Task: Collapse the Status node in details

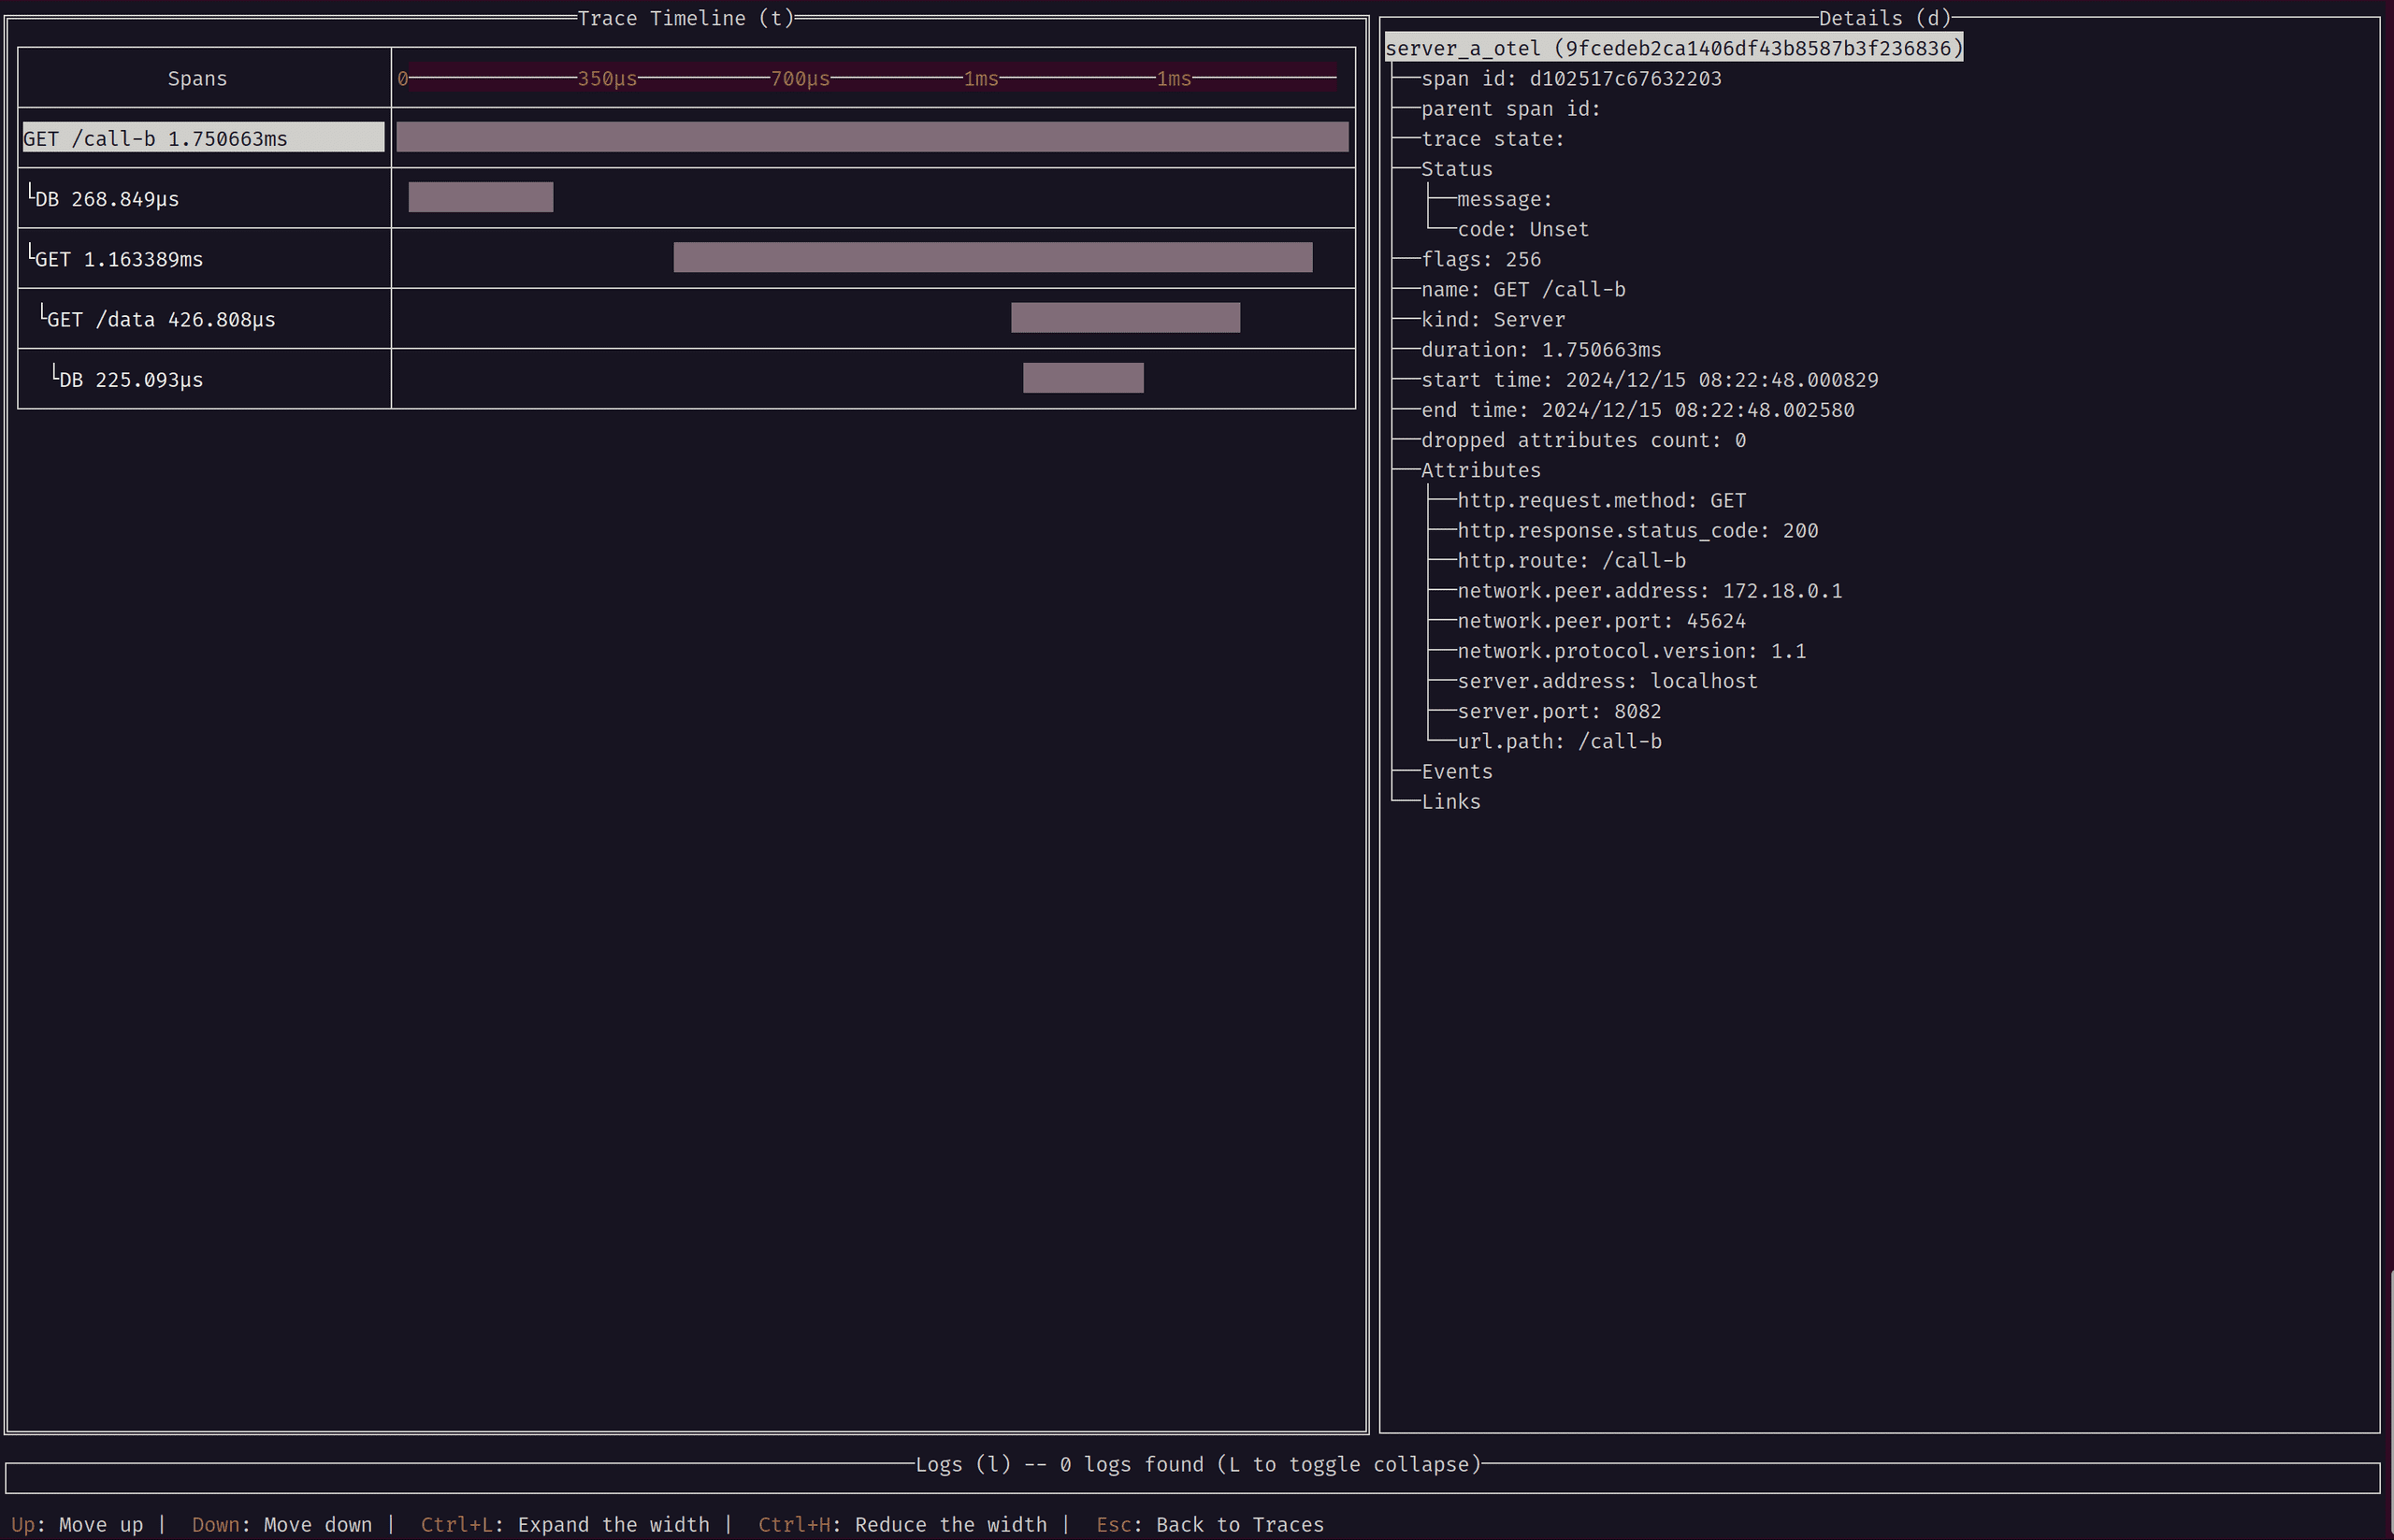Action: 1456,169
